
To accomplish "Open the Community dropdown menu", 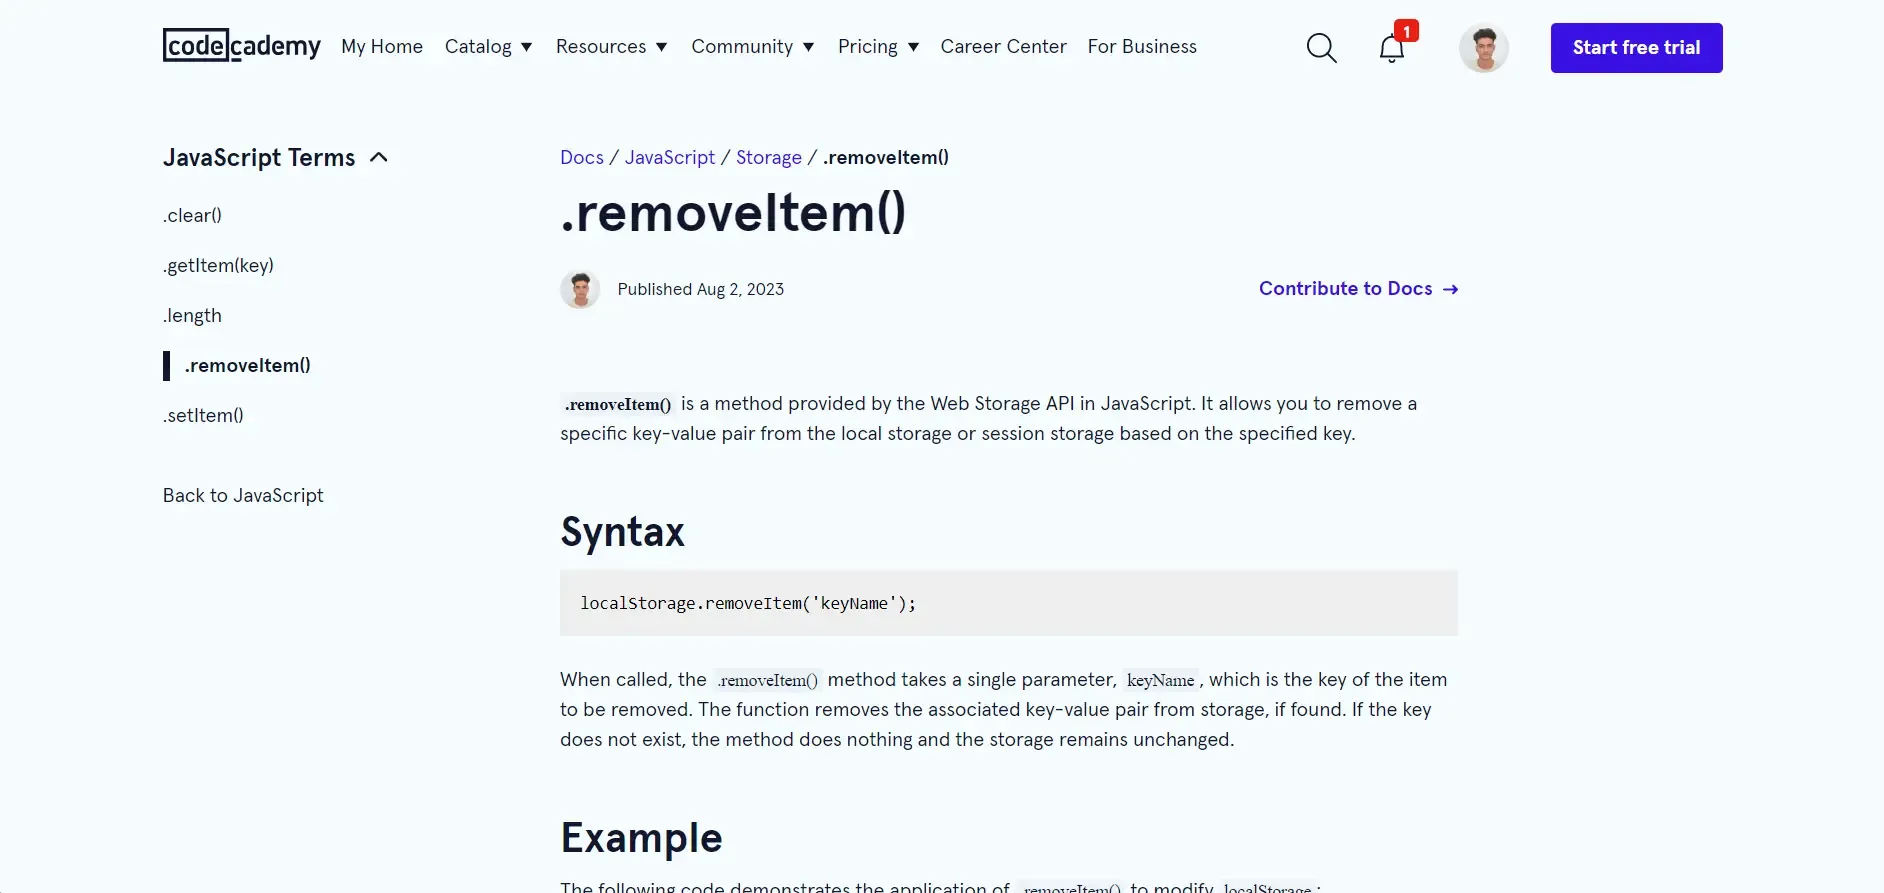I will click(x=752, y=47).
